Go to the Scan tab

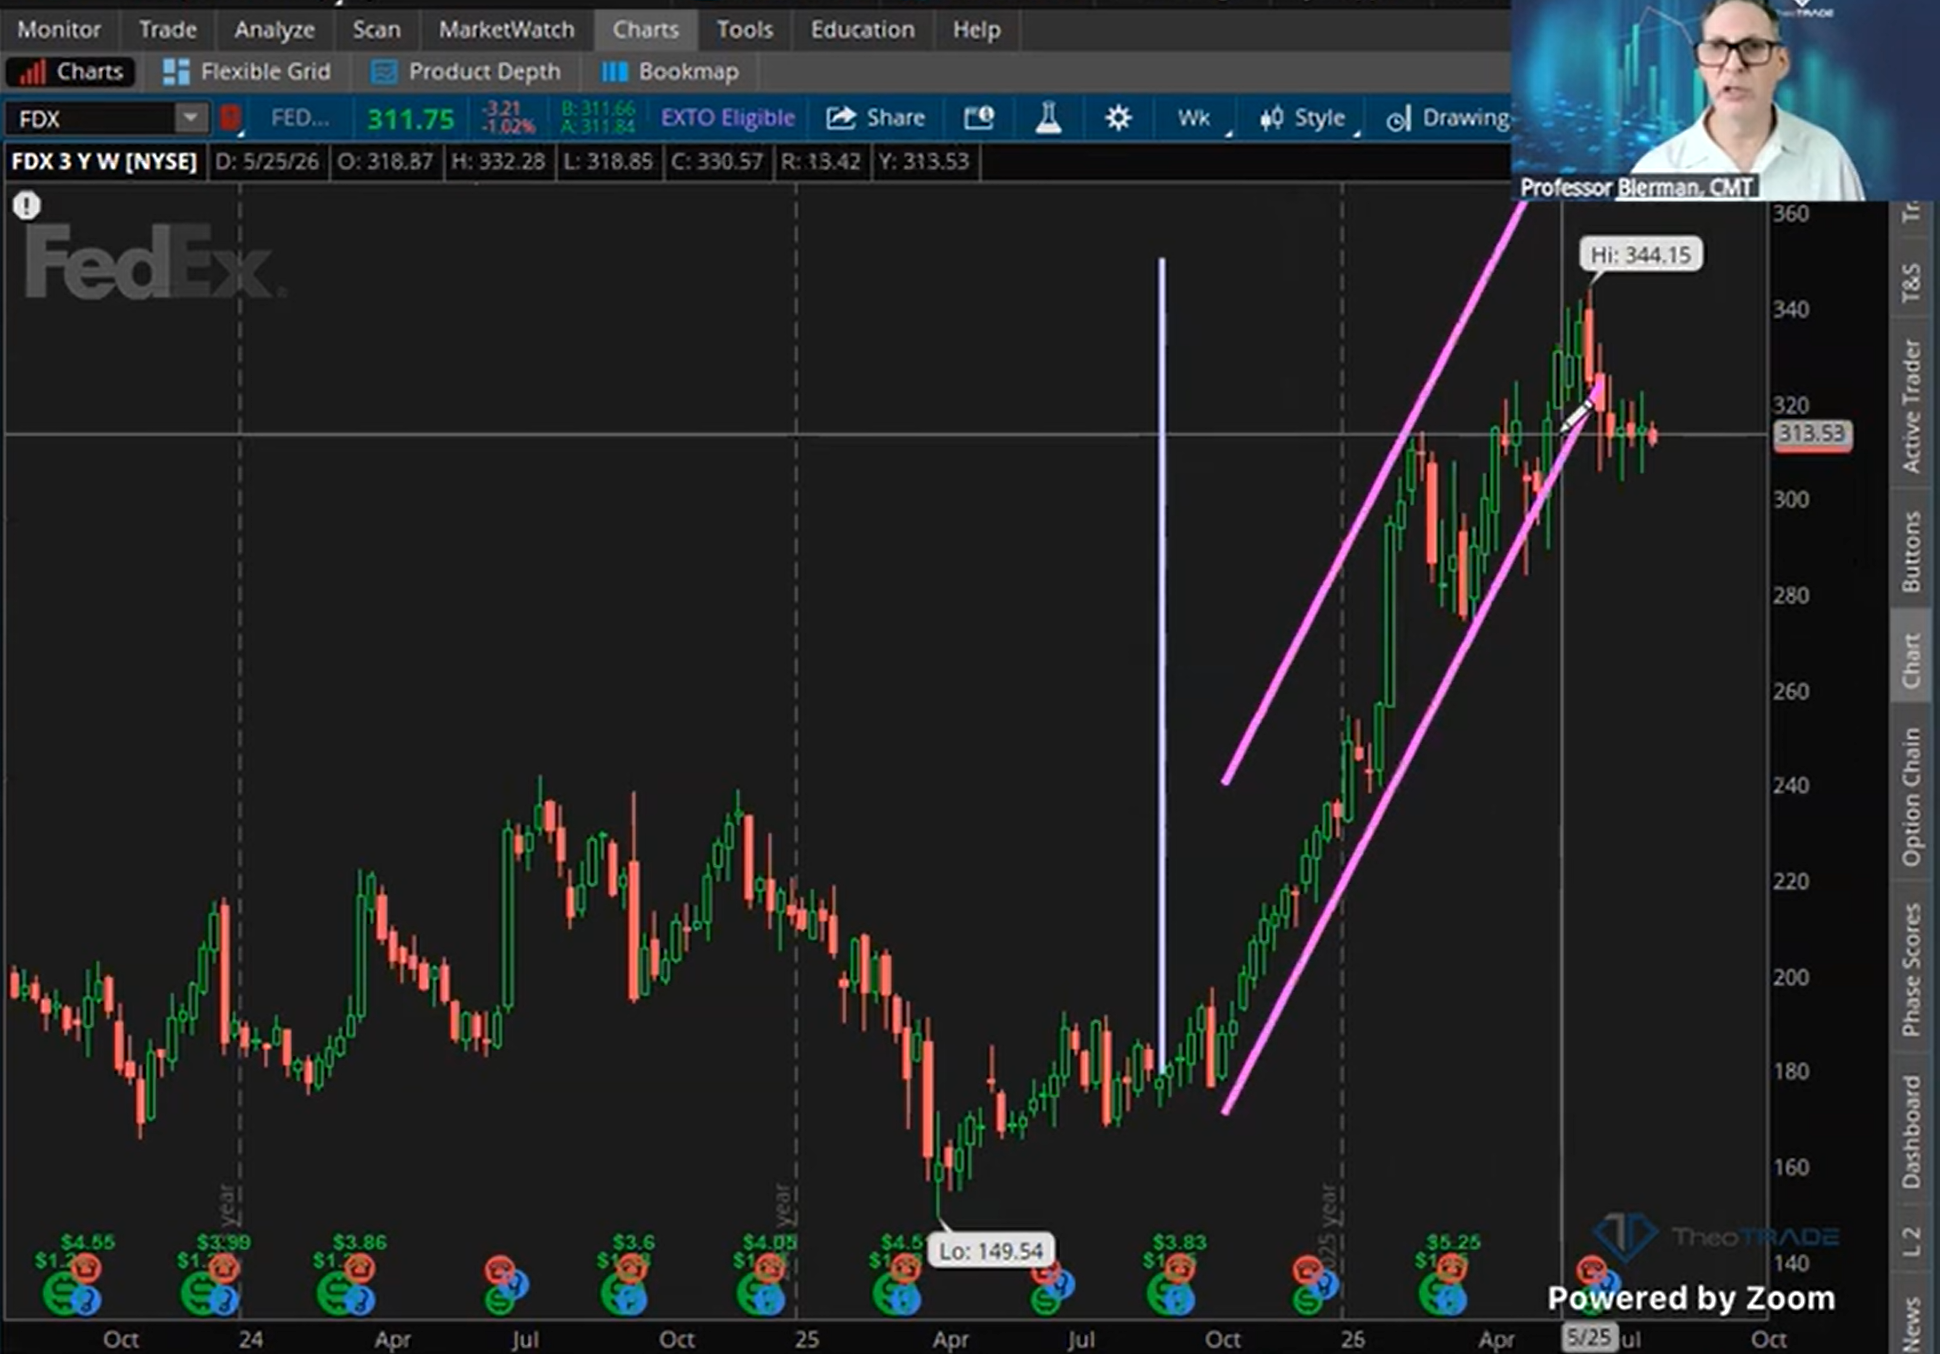[376, 30]
